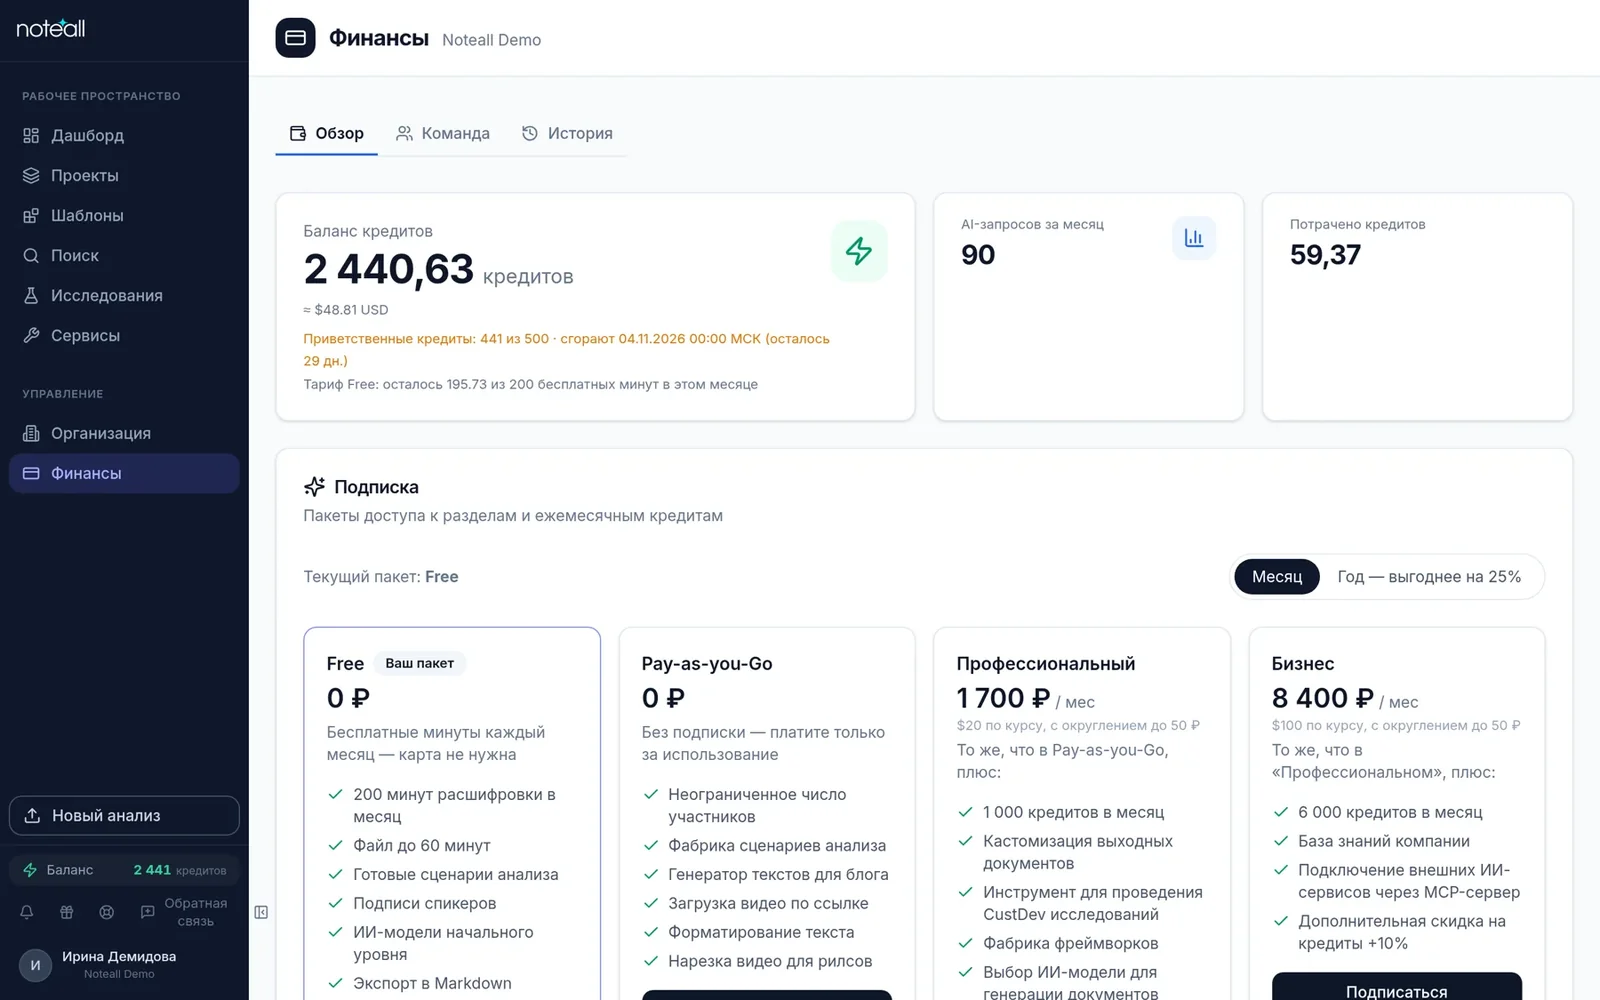Screen dimensions: 1600x1000
Task: Click Подписаться on the Бизнес plan
Action: (x=1396, y=987)
